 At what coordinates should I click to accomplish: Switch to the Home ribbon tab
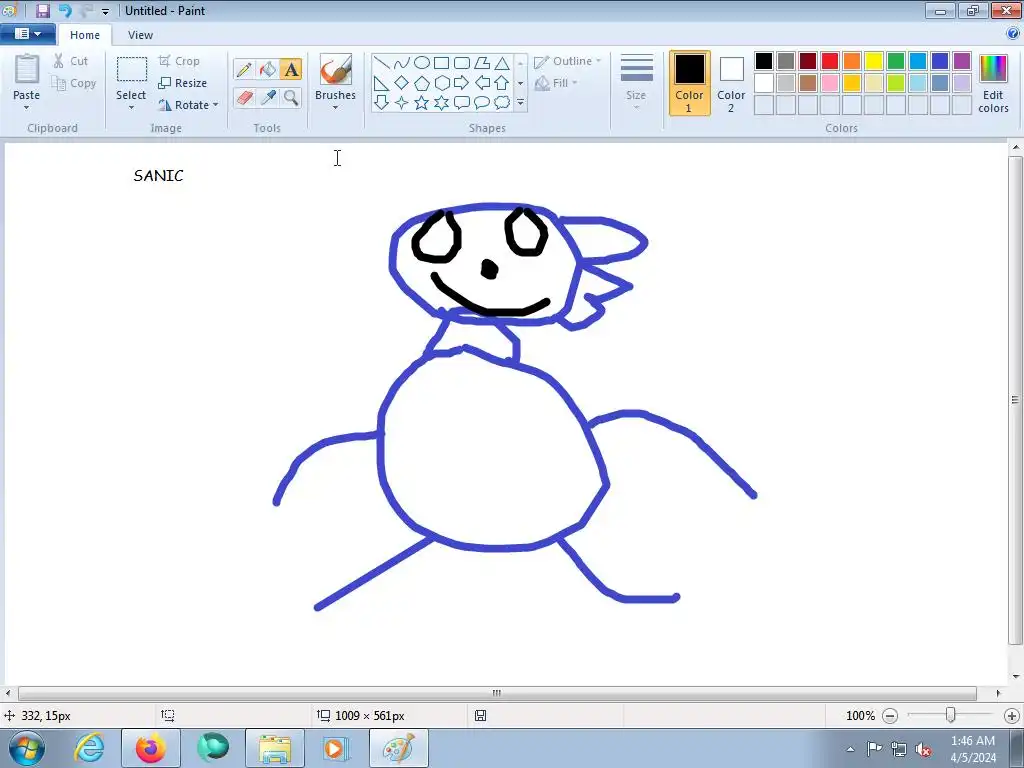coord(85,35)
